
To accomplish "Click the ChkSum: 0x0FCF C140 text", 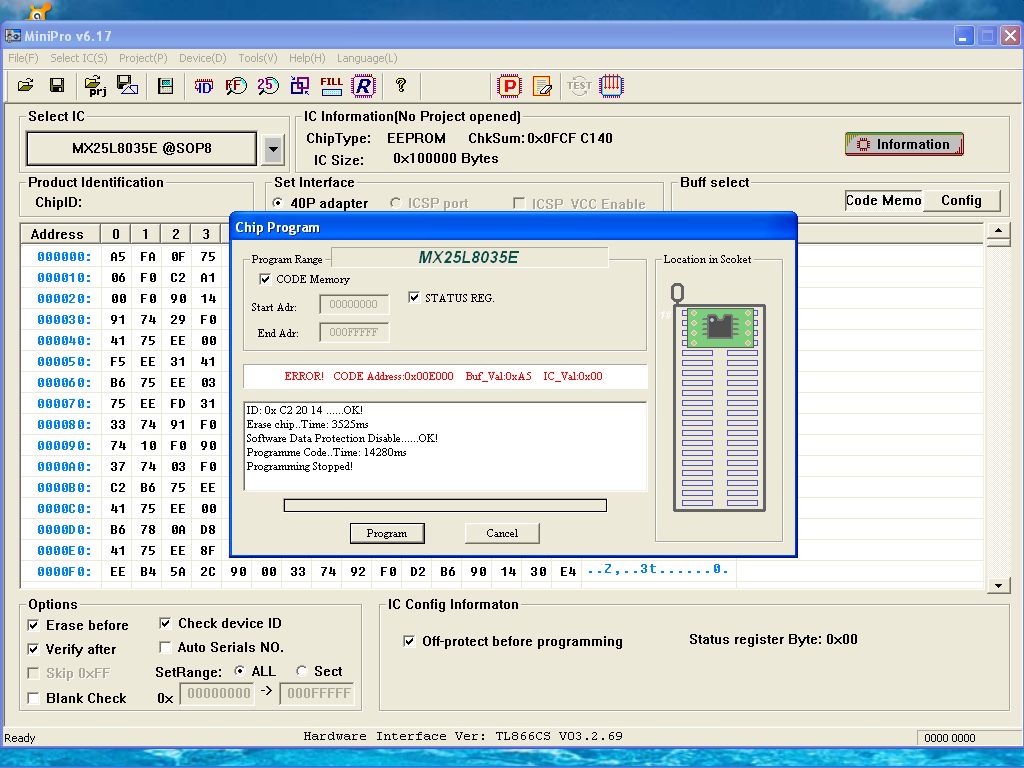I will tap(540, 138).
